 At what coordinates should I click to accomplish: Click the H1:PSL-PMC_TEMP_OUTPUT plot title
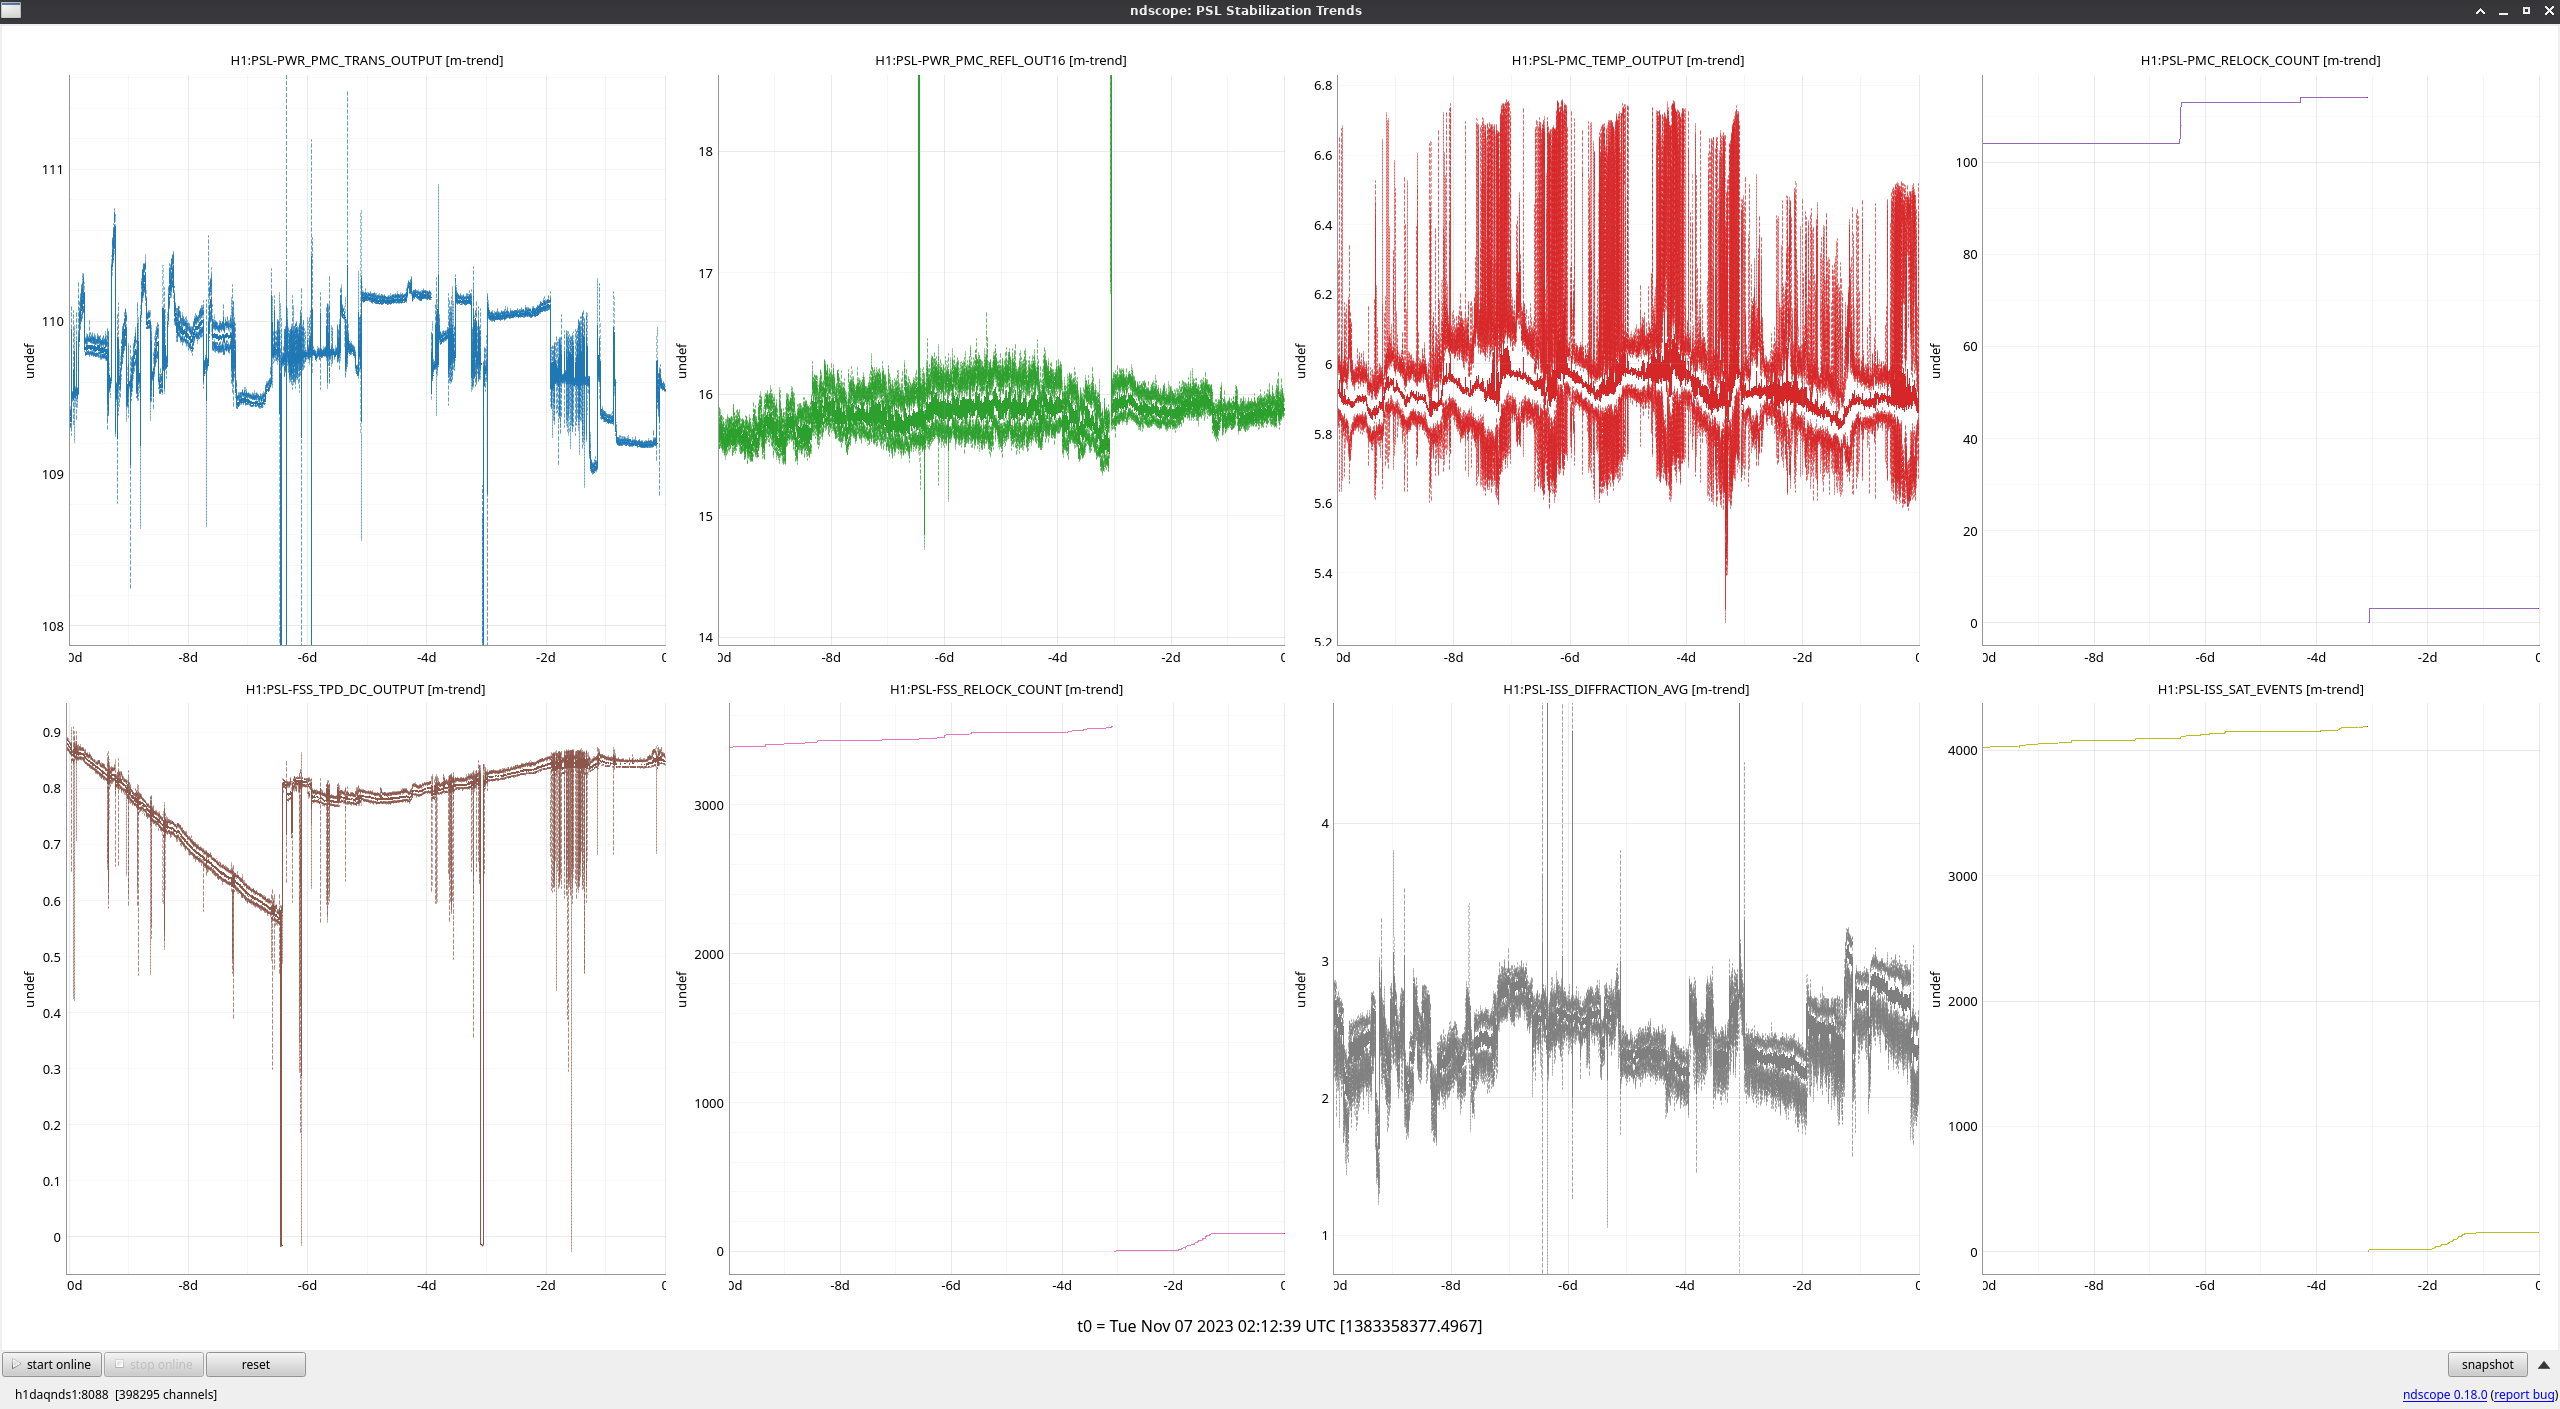click(x=1627, y=60)
